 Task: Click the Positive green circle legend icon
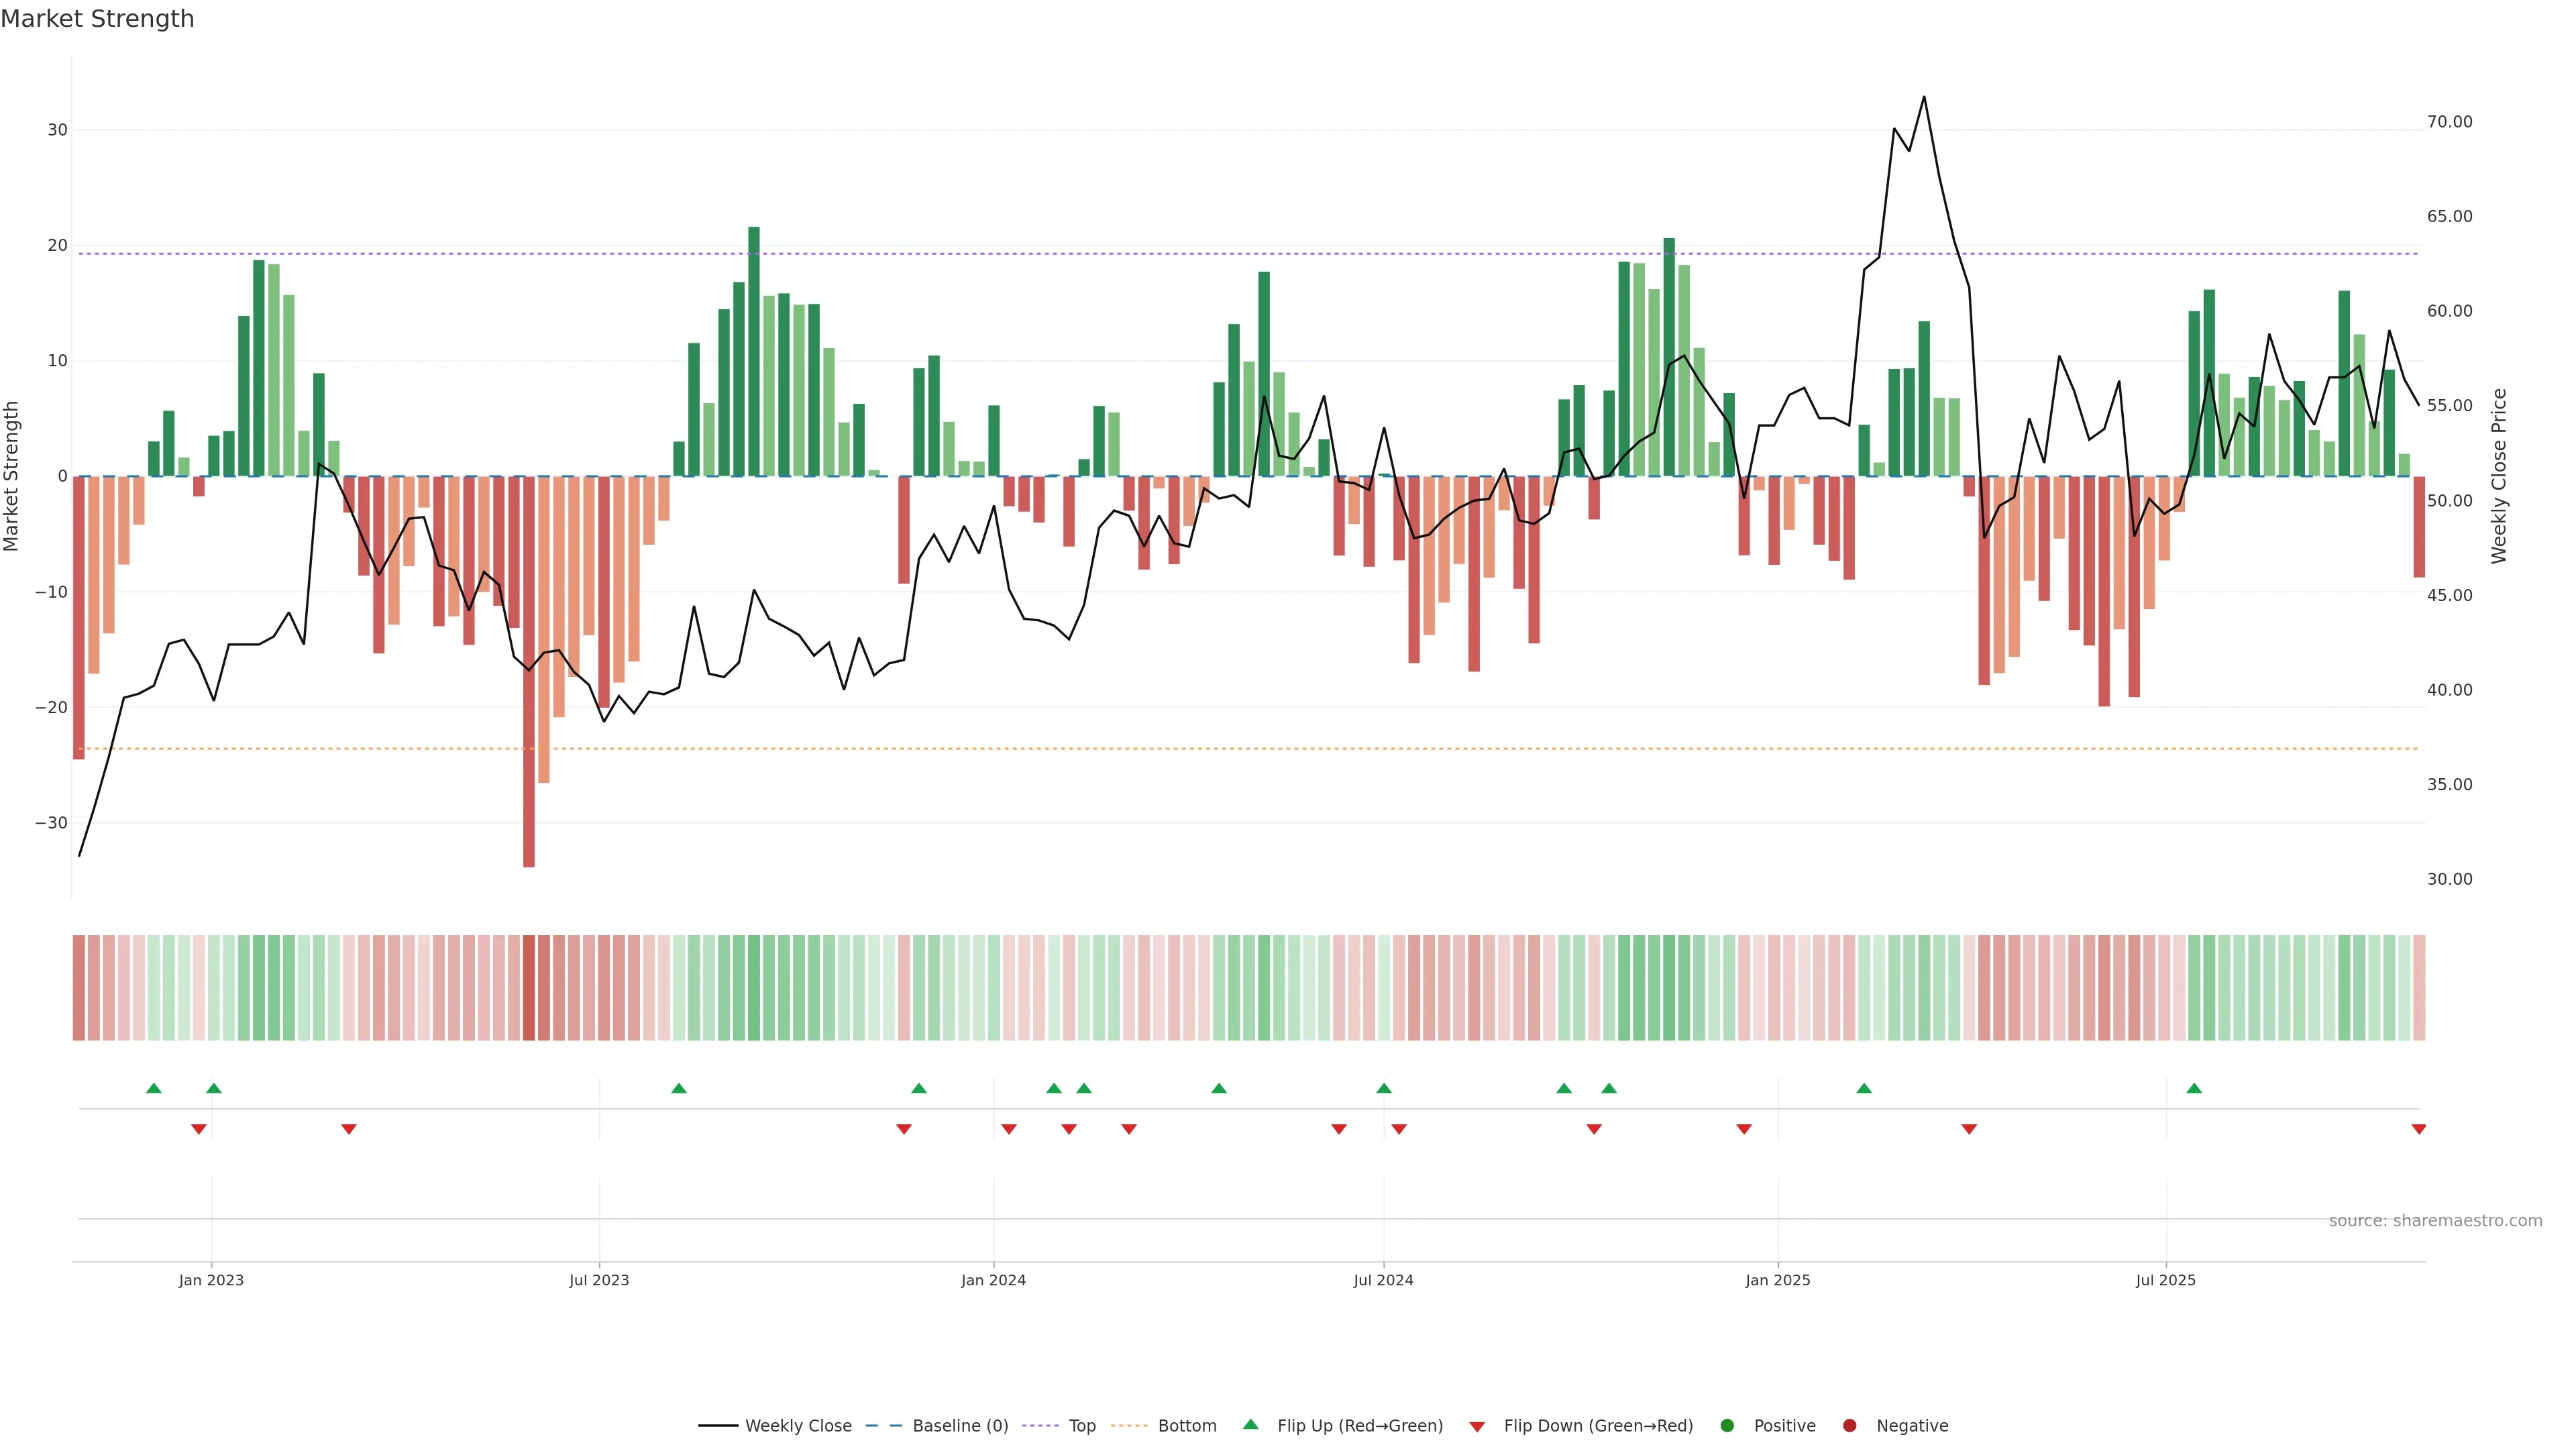[x=1727, y=1425]
